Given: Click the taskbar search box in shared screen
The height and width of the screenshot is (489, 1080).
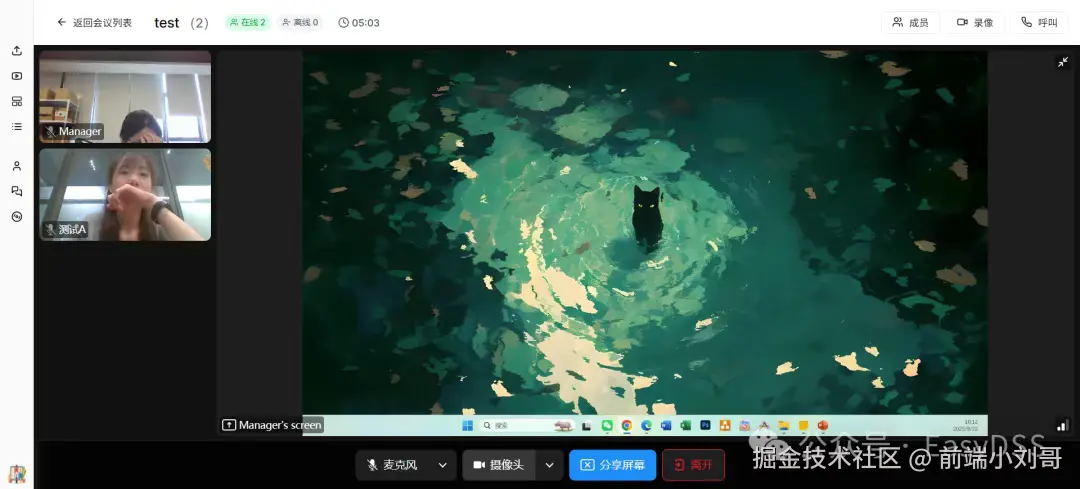Looking at the screenshot, I should [527, 426].
